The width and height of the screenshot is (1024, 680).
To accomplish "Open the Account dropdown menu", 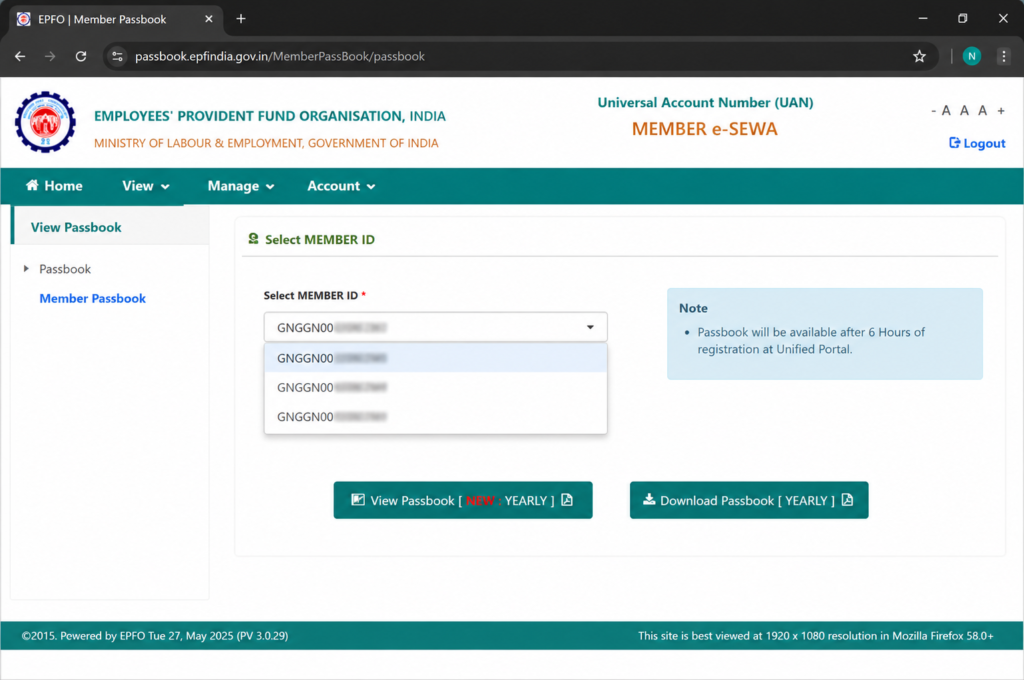I will pyautogui.click(x=341, y=186).
